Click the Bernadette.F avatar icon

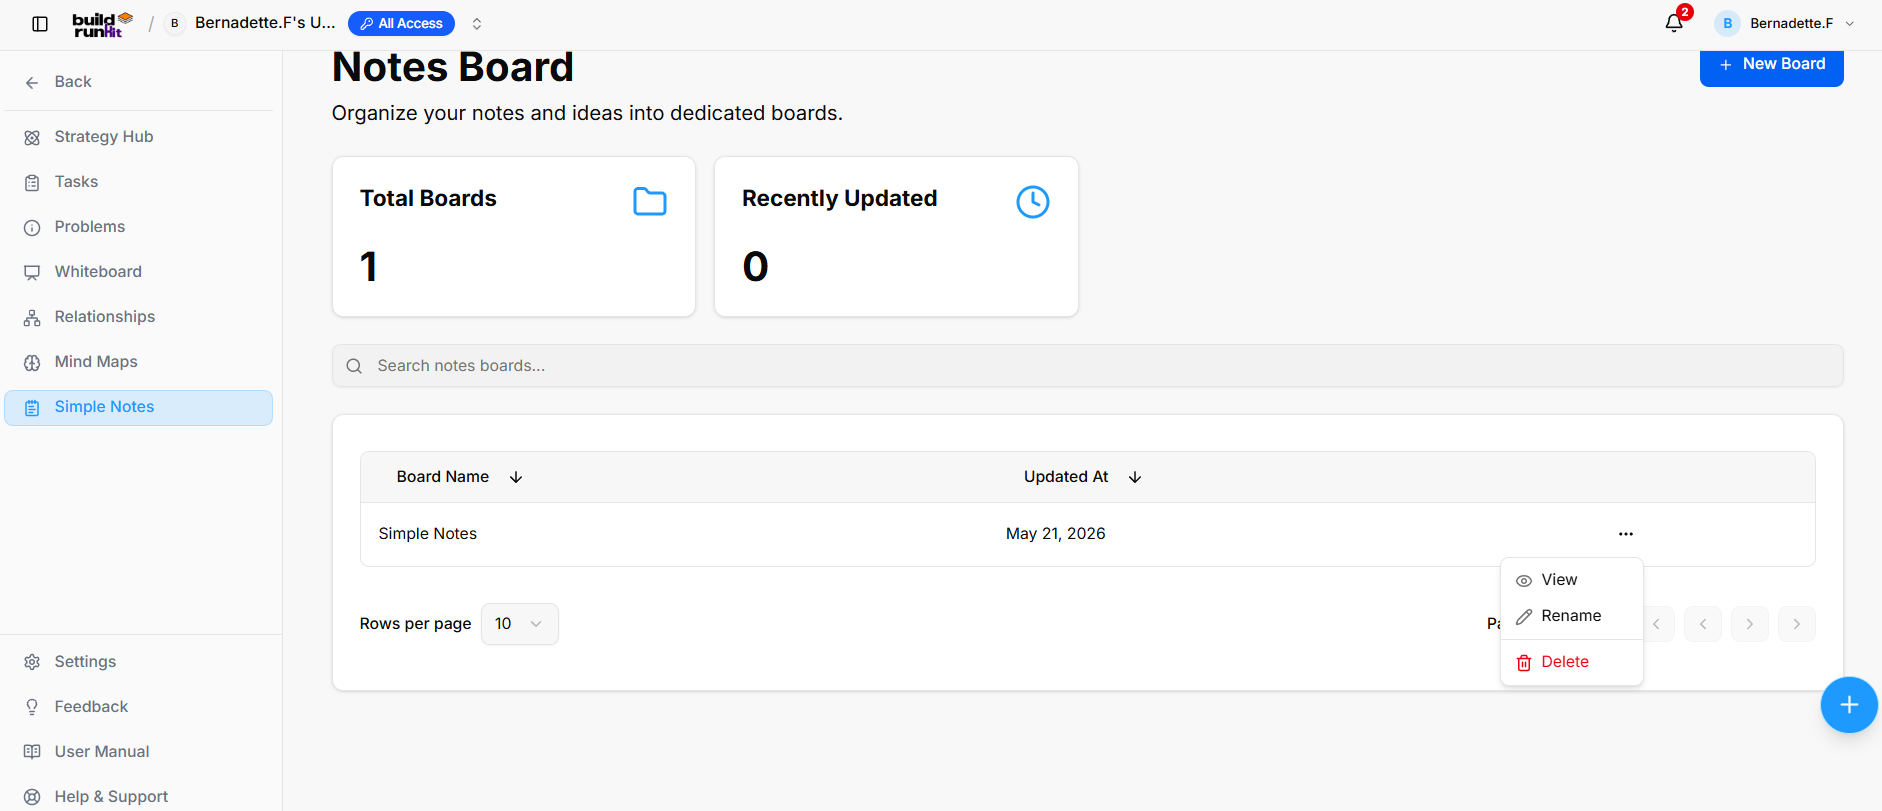[x=1727, y=23]
